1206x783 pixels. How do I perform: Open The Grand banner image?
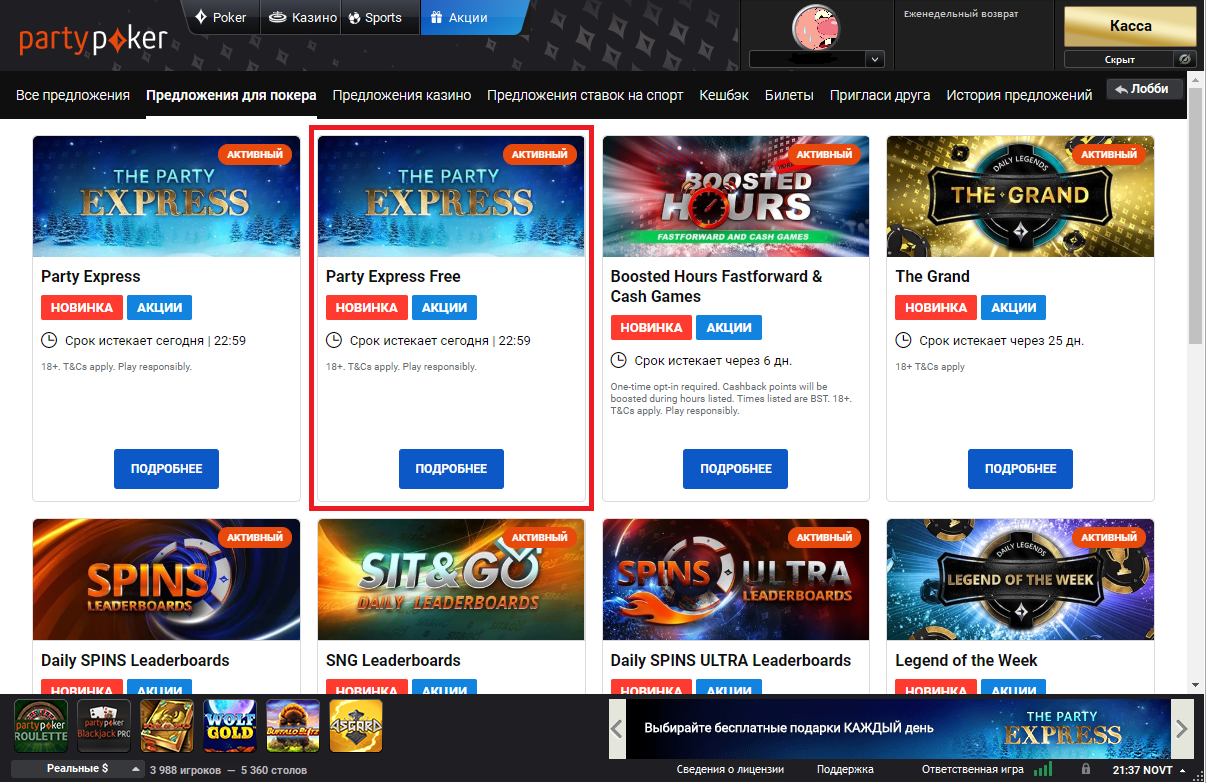[1020, 197]
